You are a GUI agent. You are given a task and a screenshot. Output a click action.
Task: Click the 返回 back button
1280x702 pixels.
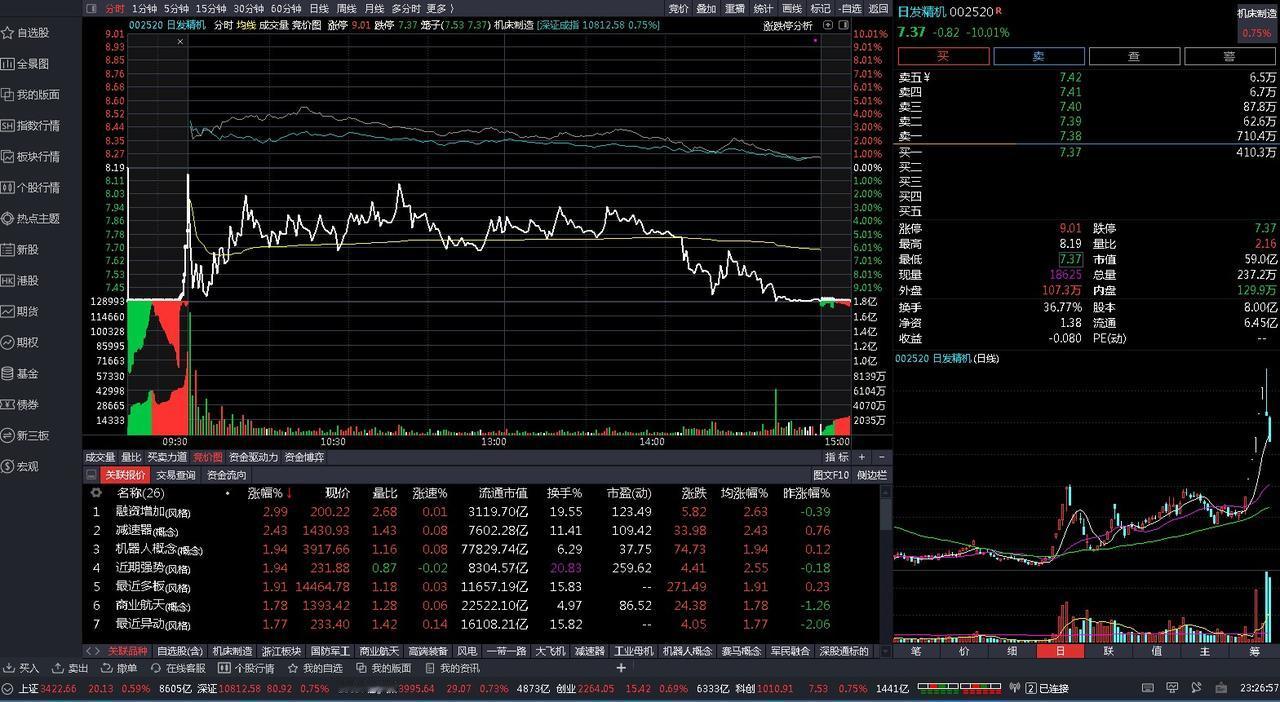pos(878,8)
